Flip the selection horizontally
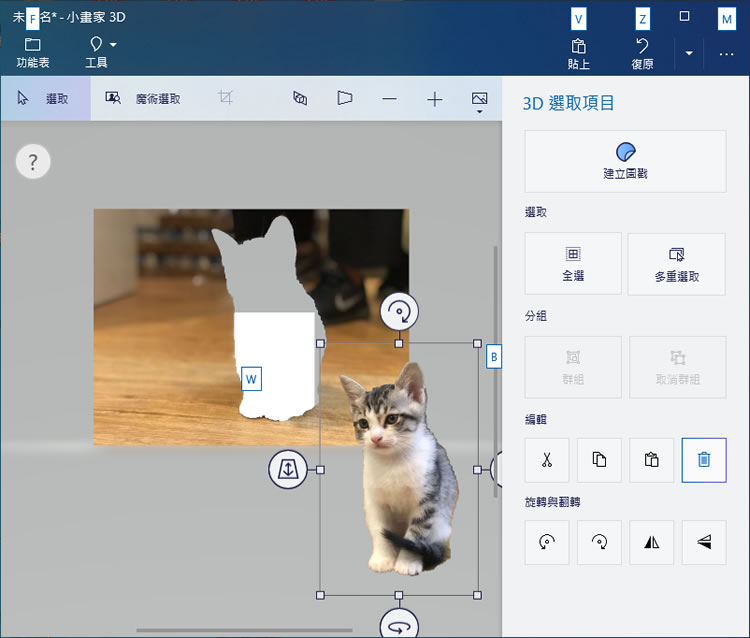Image resolution: width=750 pixels, height=638 pixels. (x=652, y=542)
